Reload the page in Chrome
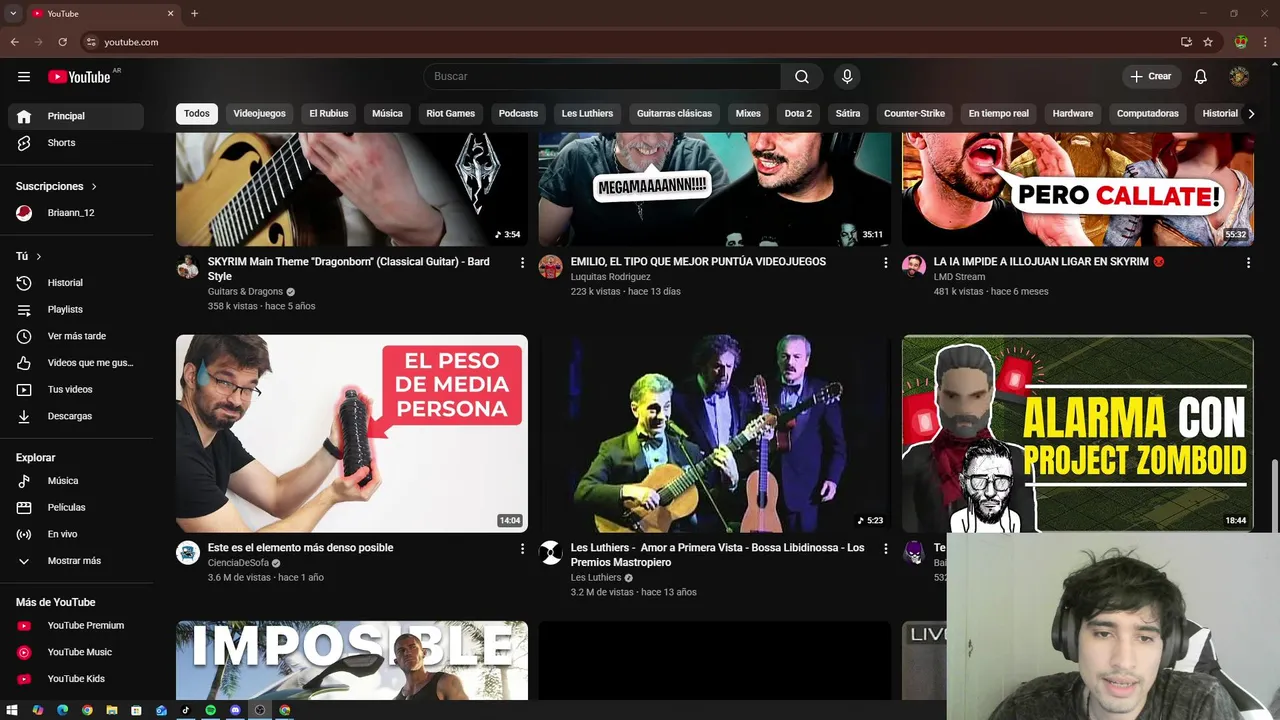The height and width of the screenshot is (720, 1280). tap(62, 42)
